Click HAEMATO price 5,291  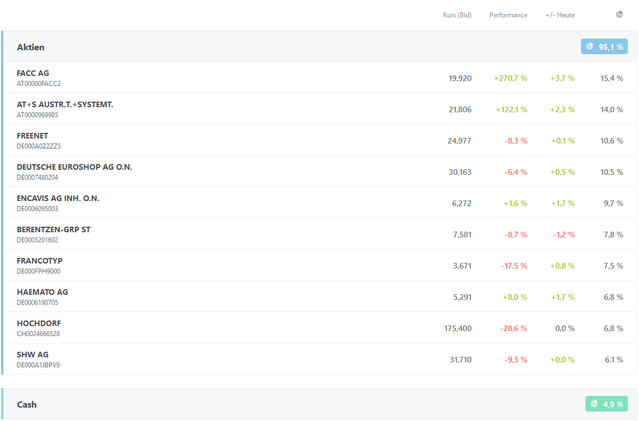click(462, 297)
